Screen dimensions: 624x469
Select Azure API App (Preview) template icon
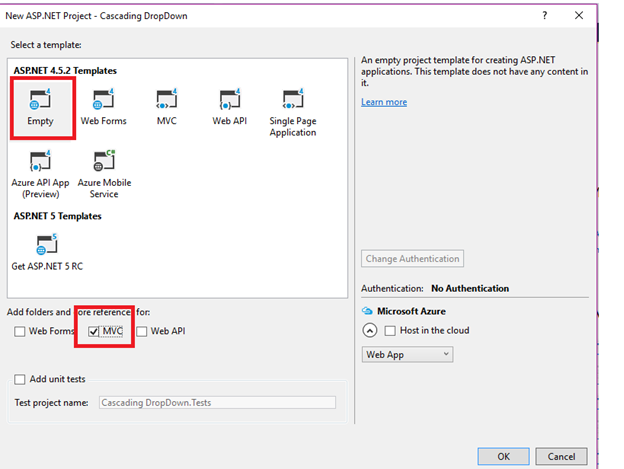pyautogui.click(x=40, y=161)
